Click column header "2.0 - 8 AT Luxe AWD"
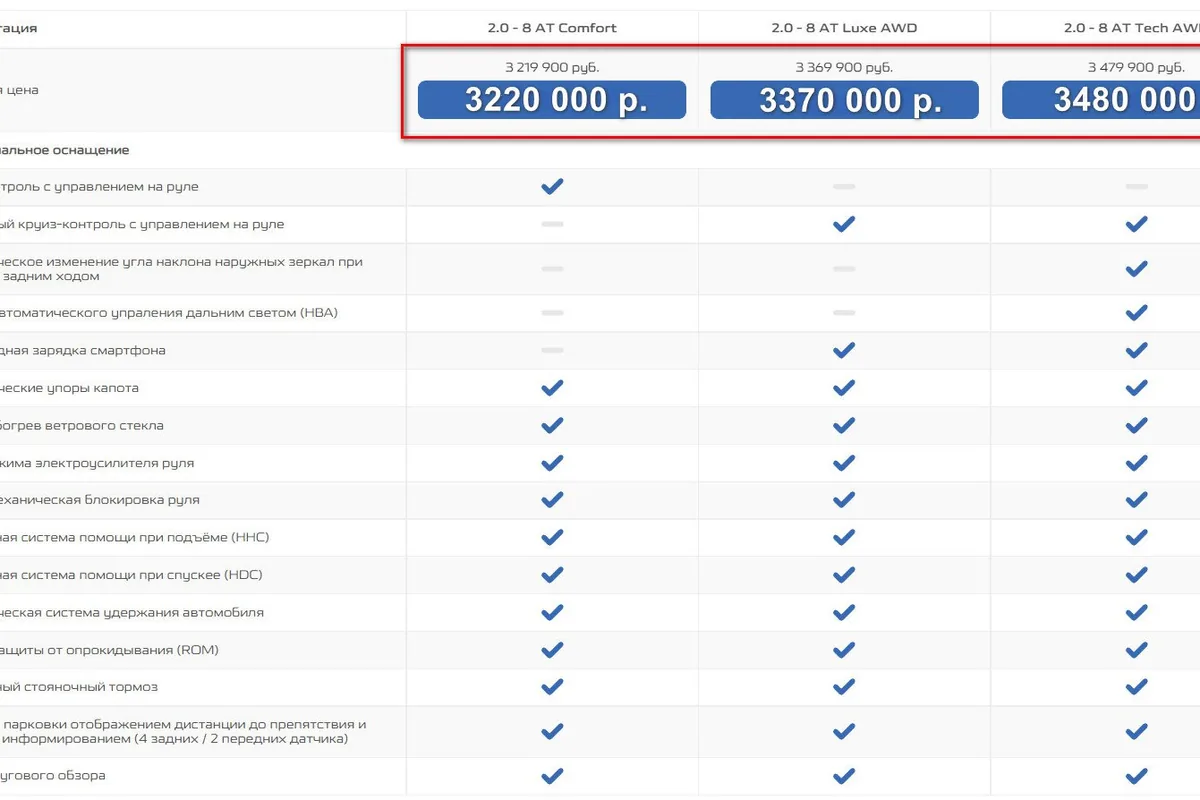Image resolution: width=1200 pixels, height=800 pixels. (x=844, y=28)
